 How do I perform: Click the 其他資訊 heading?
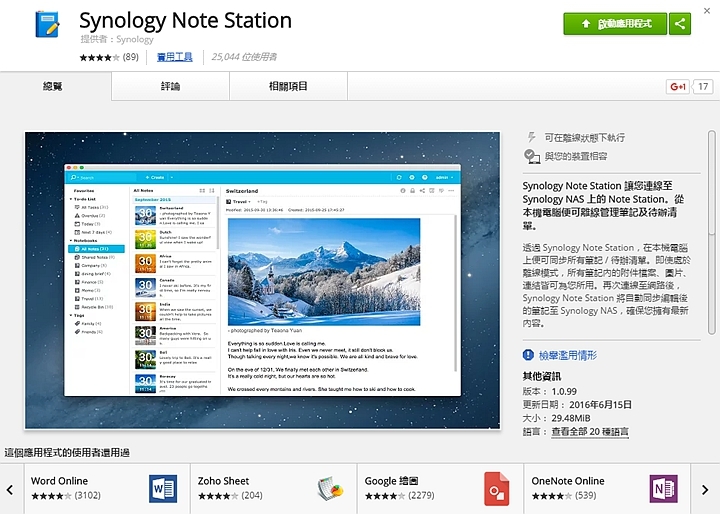pyautogui.click(x=542, y=376)
